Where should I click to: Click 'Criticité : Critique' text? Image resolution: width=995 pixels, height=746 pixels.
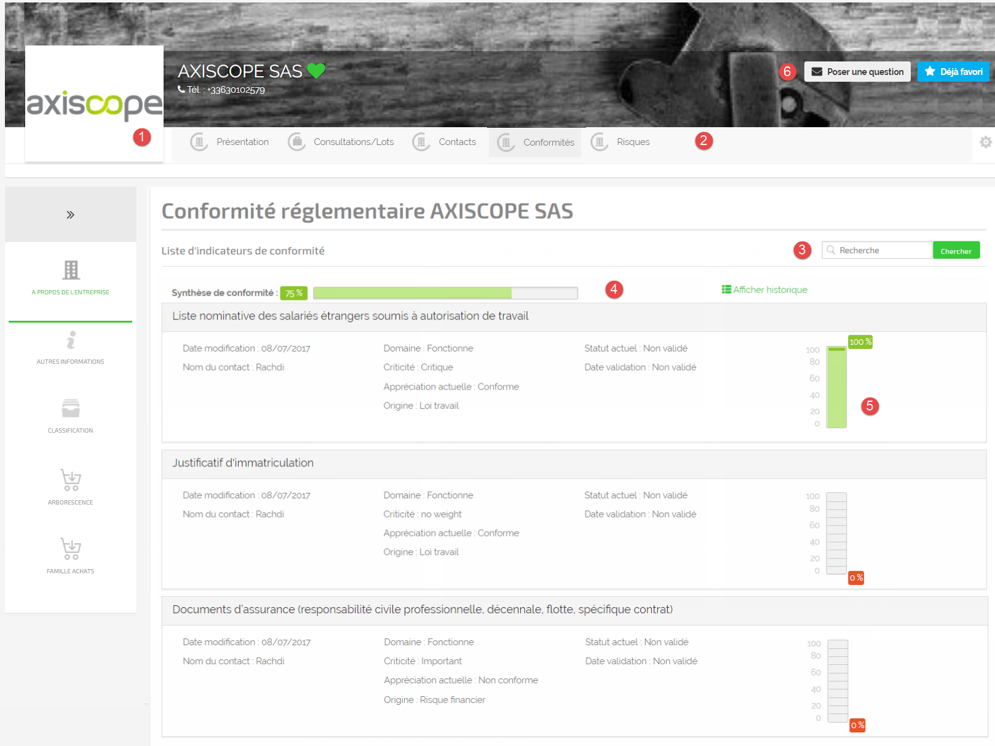pos(418,367)
